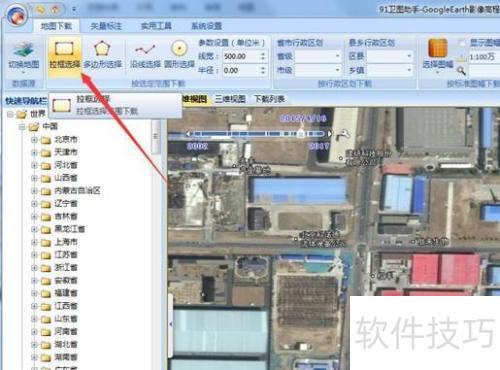
Task: Click the 选择图幅 grid icon
Action: coord(437,53)
